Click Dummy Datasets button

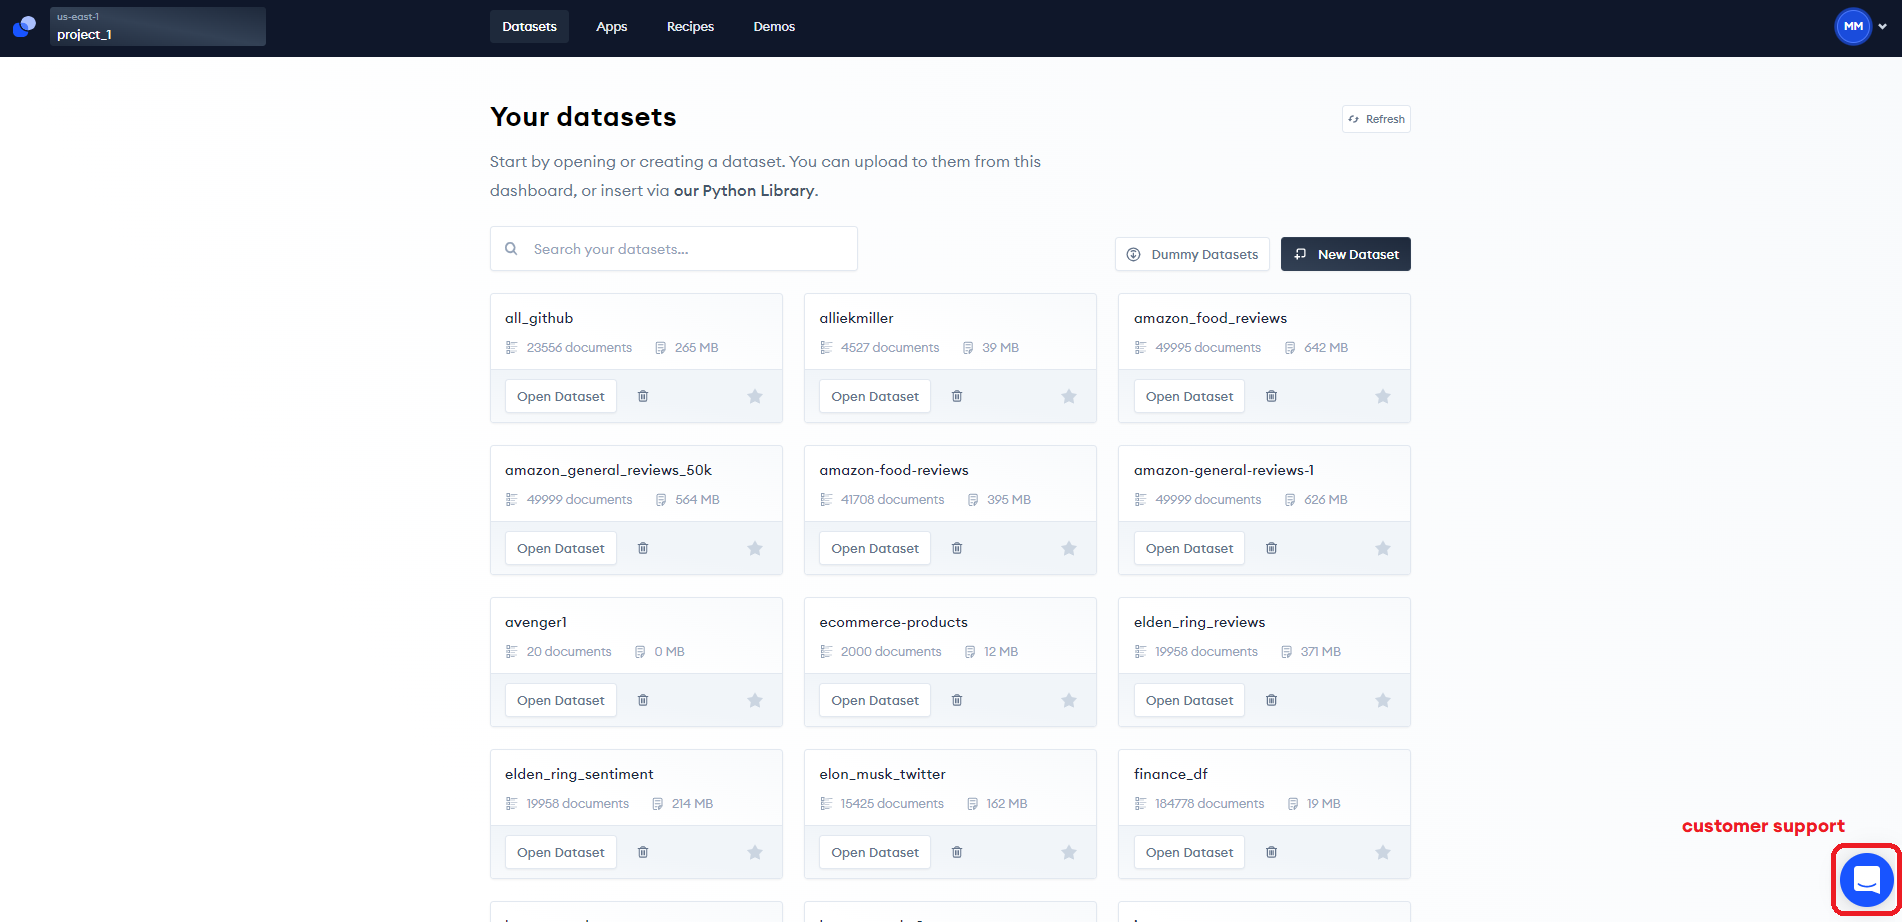pyautogui.click(x=1192, y=254)
